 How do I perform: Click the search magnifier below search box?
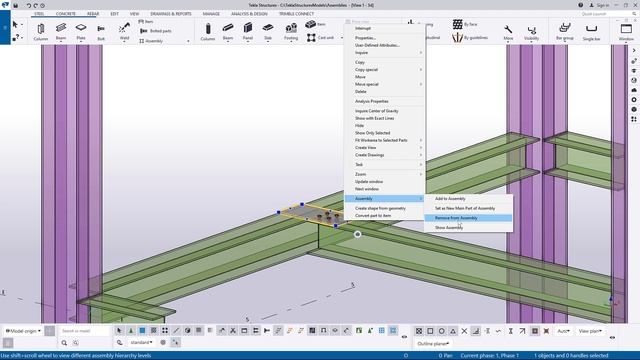click(x=64, y=343)
